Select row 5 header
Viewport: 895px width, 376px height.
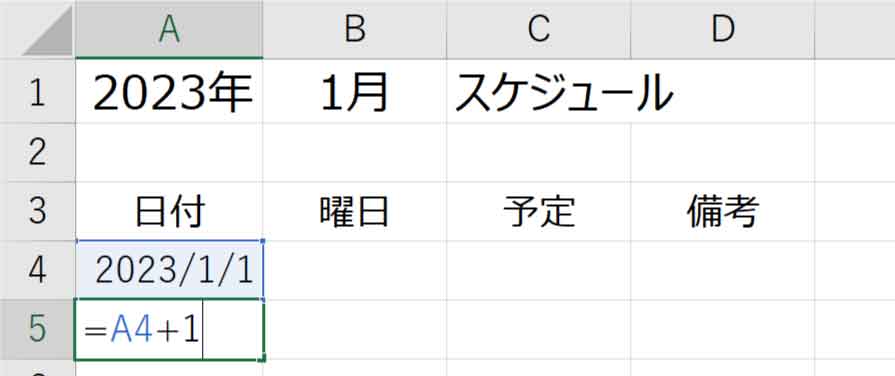37,330
